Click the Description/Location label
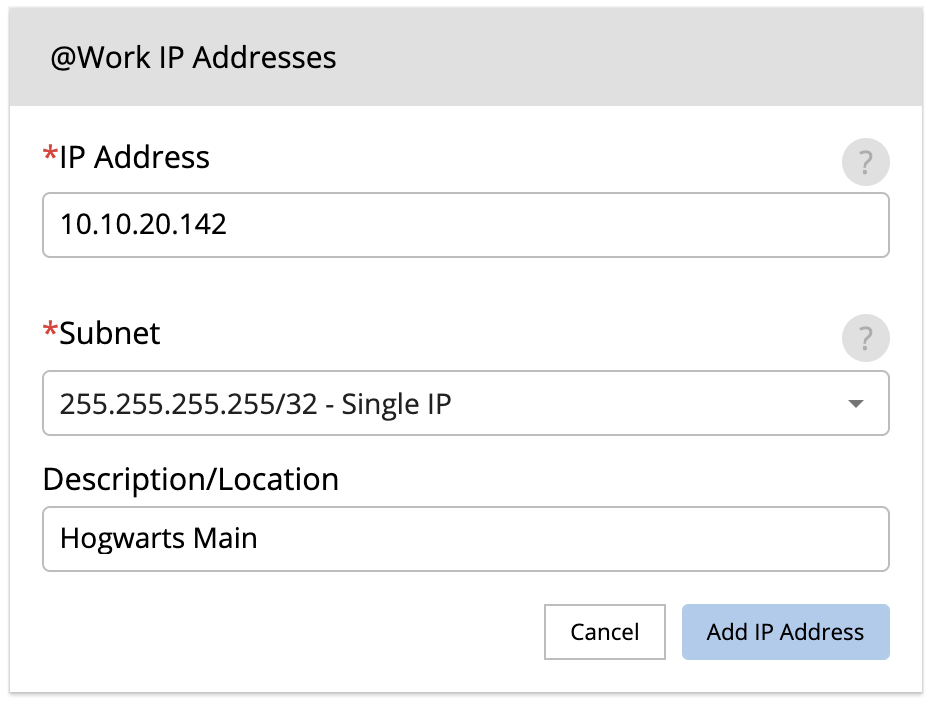The height and width of the screenshot is (704, 932). coord(191,480)
